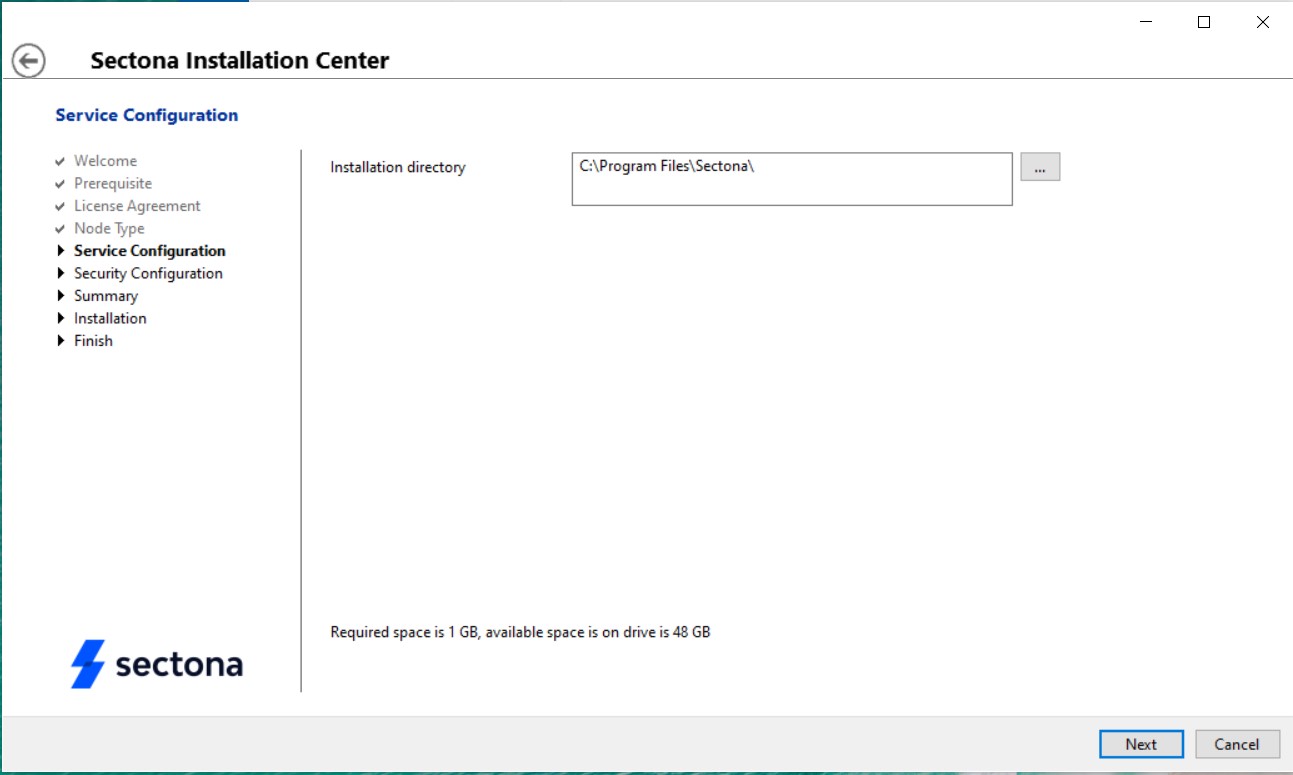Screen dimensions: 1293x775
Task: Select the Welcome step
Action: (105, 161)
